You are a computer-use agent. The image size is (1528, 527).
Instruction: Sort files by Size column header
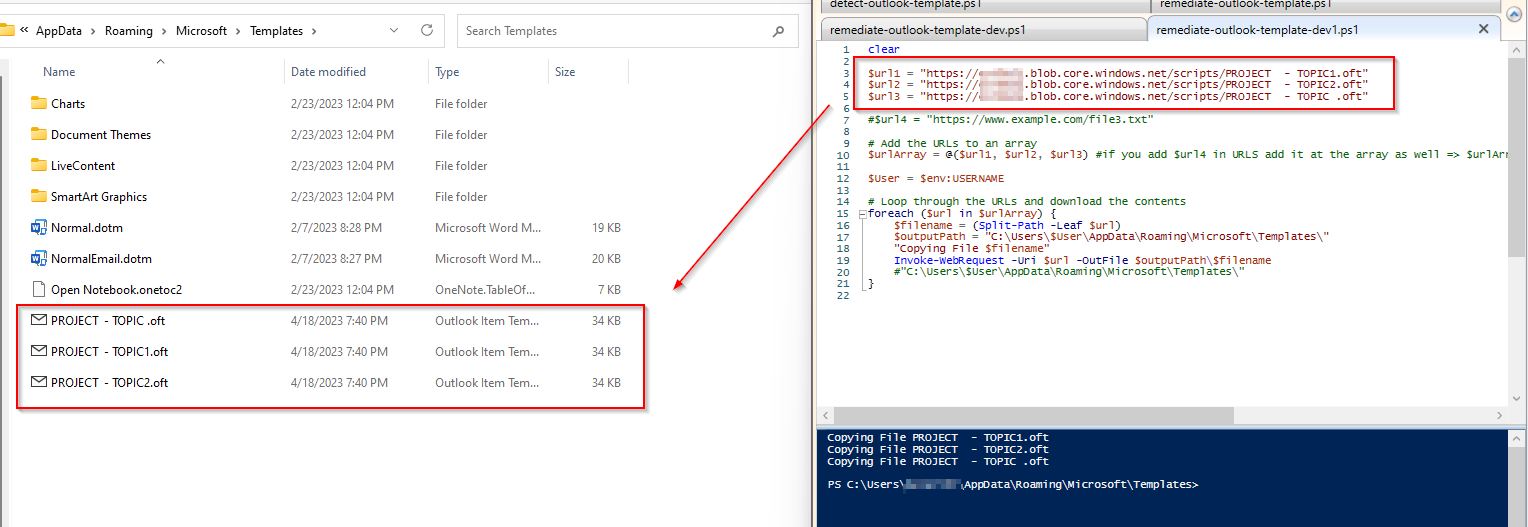tap(565, 72)
